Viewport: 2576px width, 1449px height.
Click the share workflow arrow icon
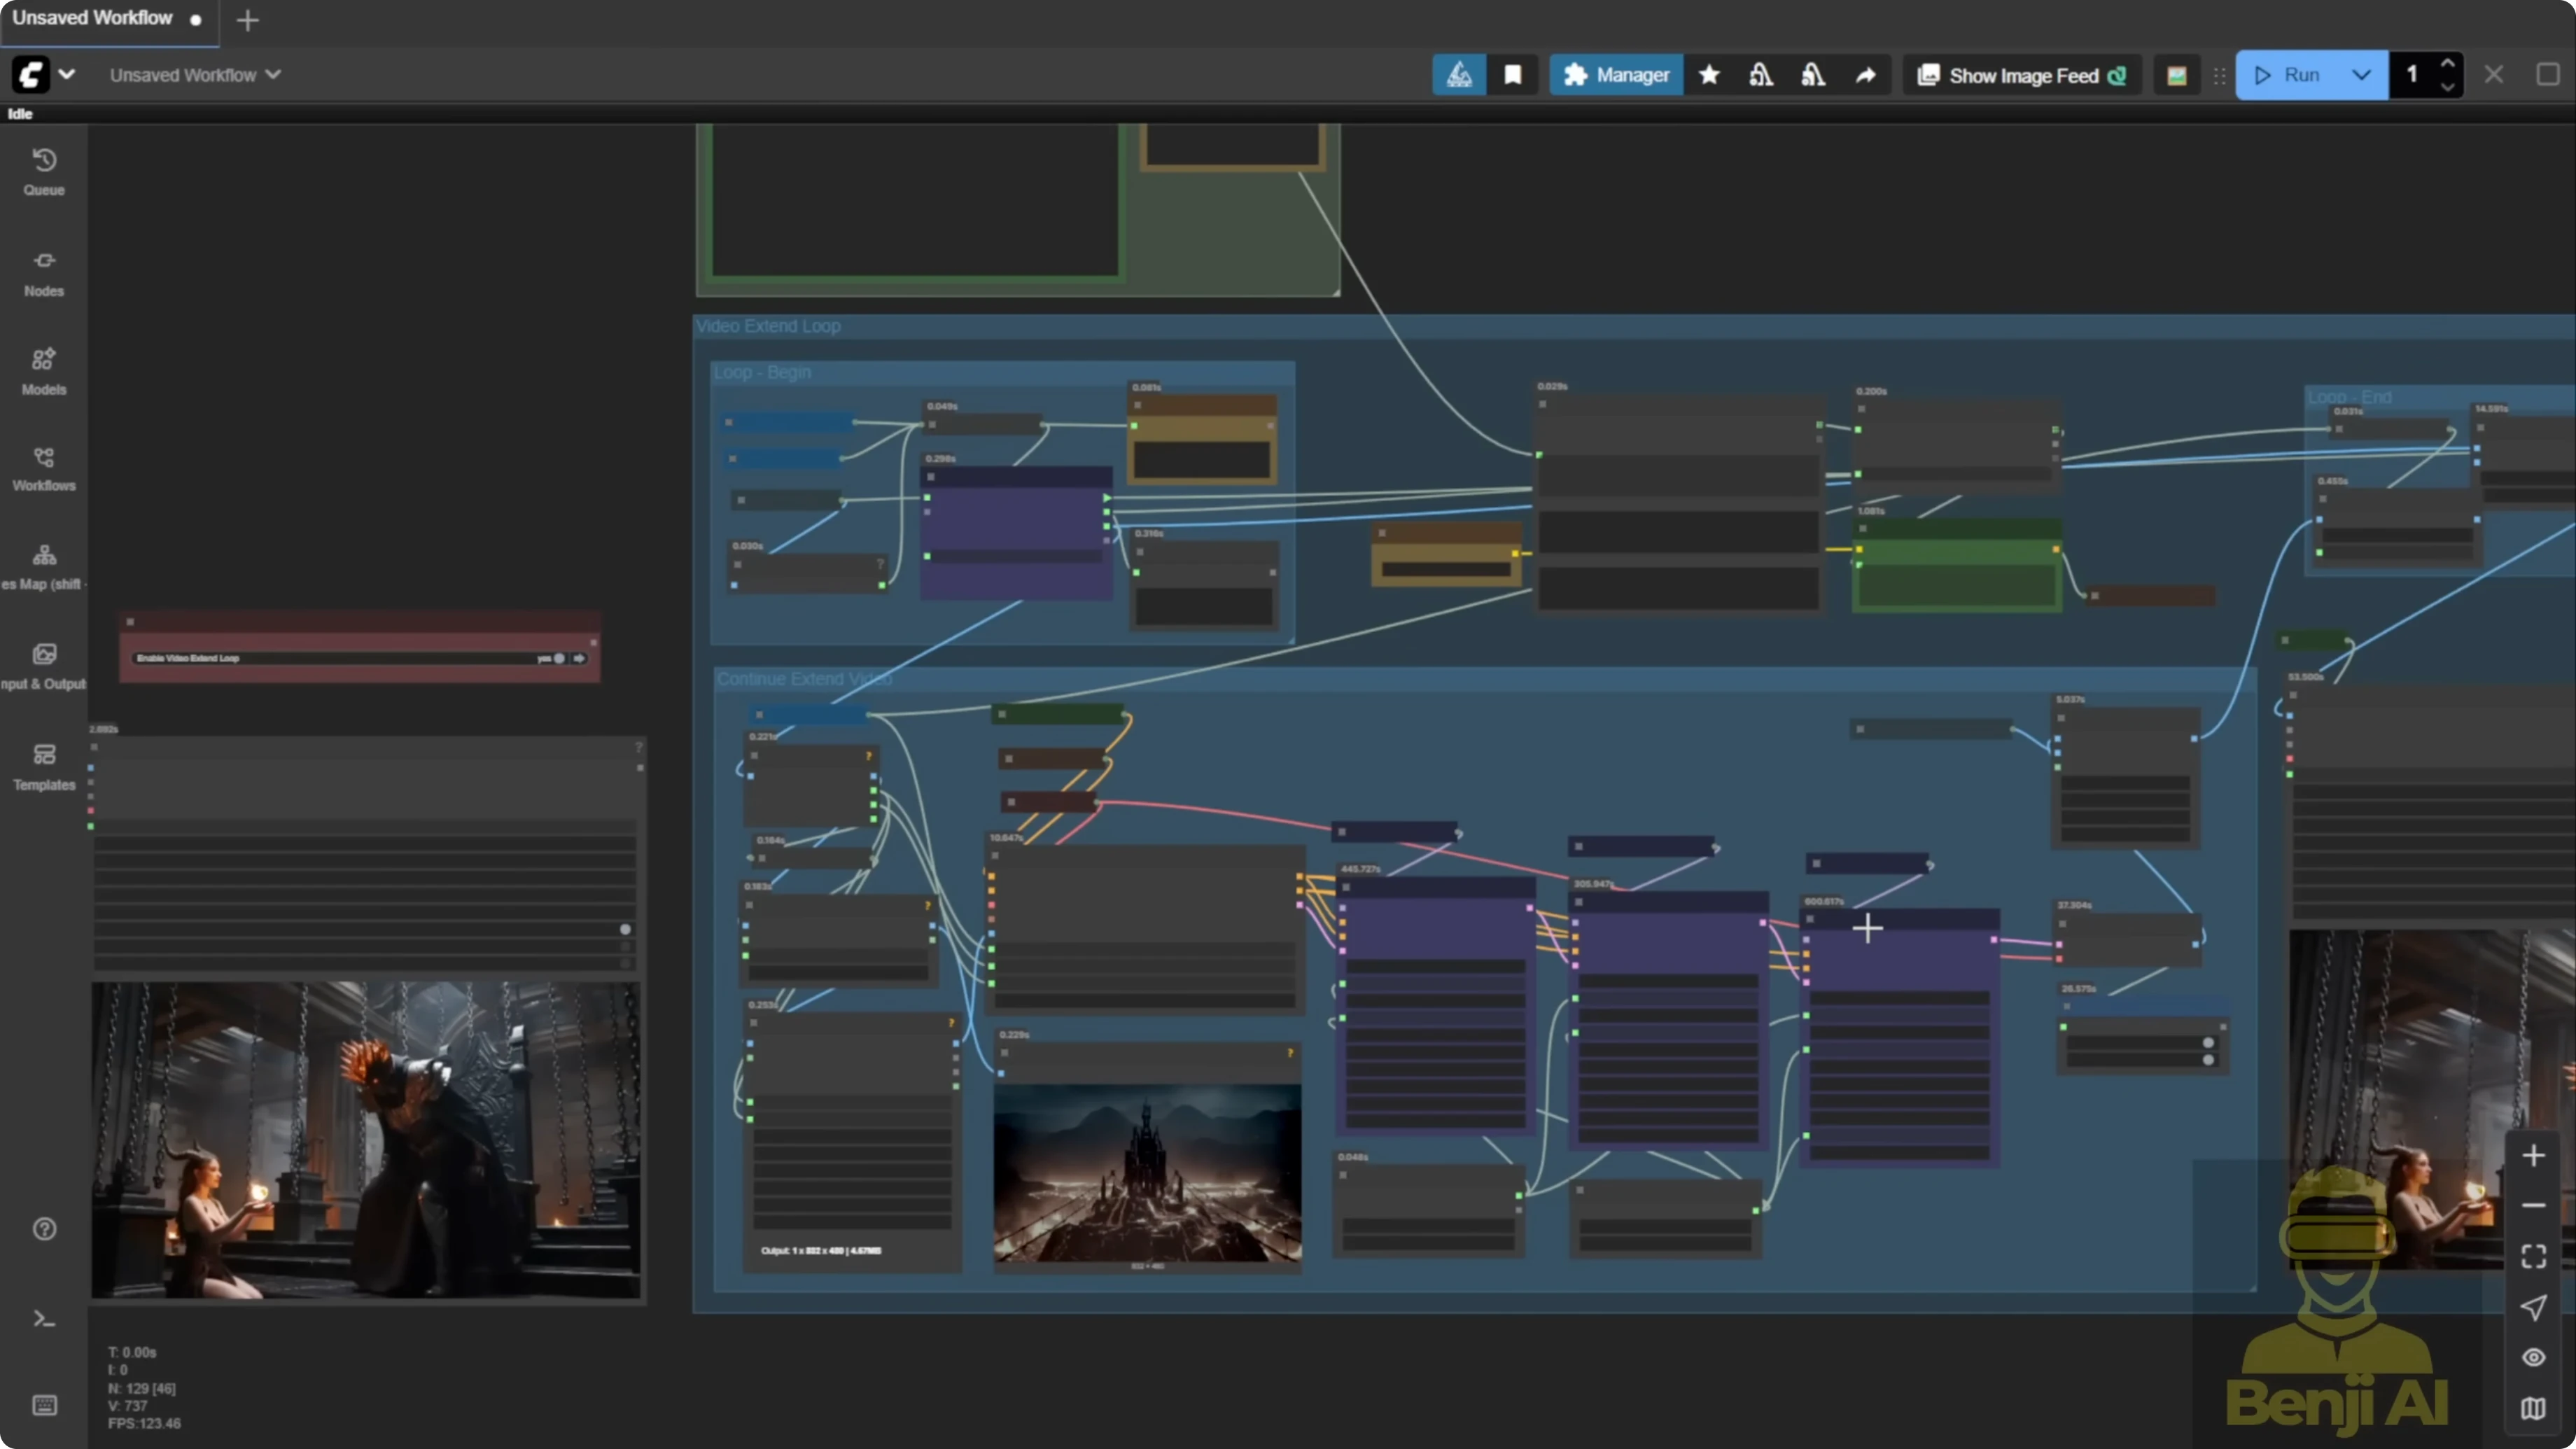coord(1866,74)
